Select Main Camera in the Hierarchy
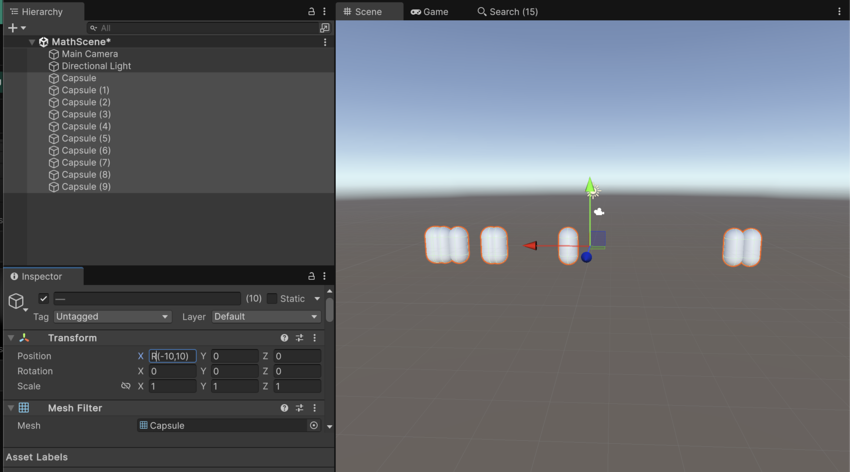This screenshot has height=472, width=850. tap(89, 54)
